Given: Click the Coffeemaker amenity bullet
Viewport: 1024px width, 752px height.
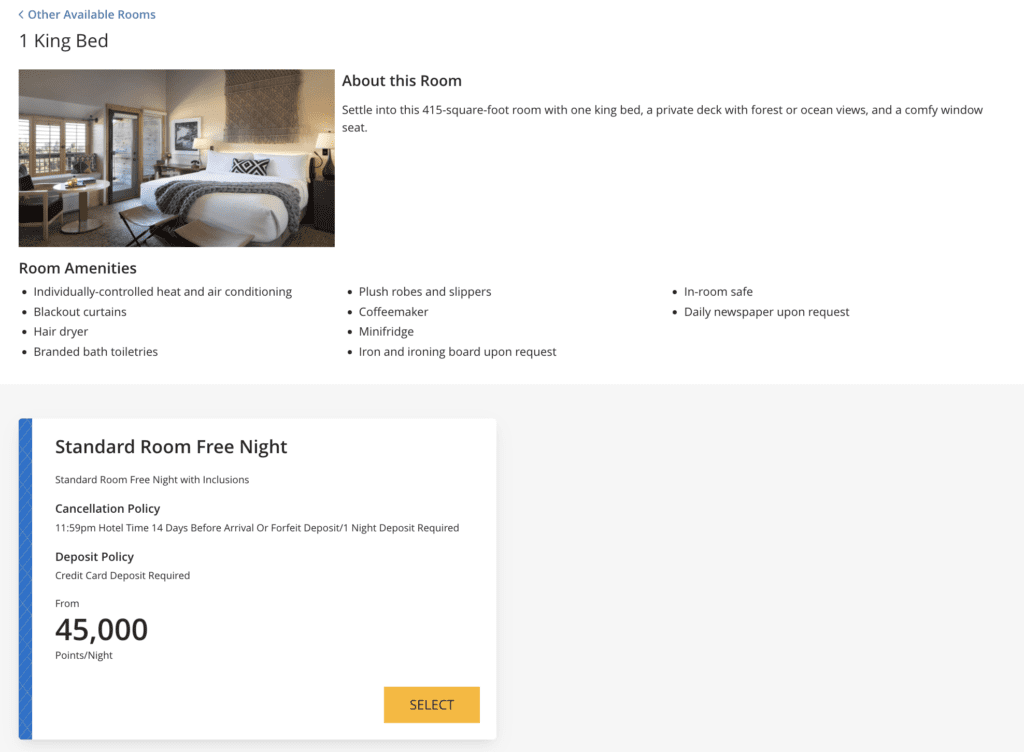Looking at the screenshot, I should click(x=393, y=311).
